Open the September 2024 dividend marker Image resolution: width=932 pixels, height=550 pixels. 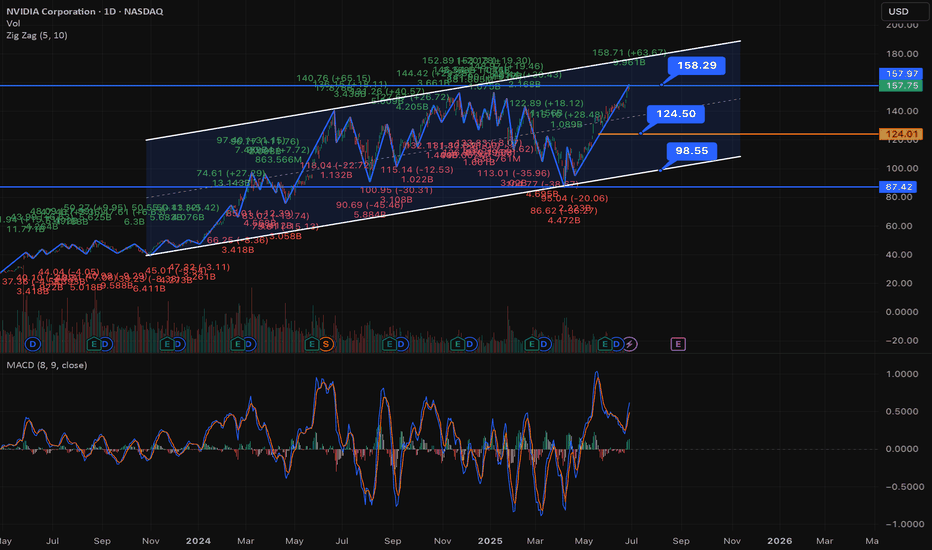click(401, 344)
